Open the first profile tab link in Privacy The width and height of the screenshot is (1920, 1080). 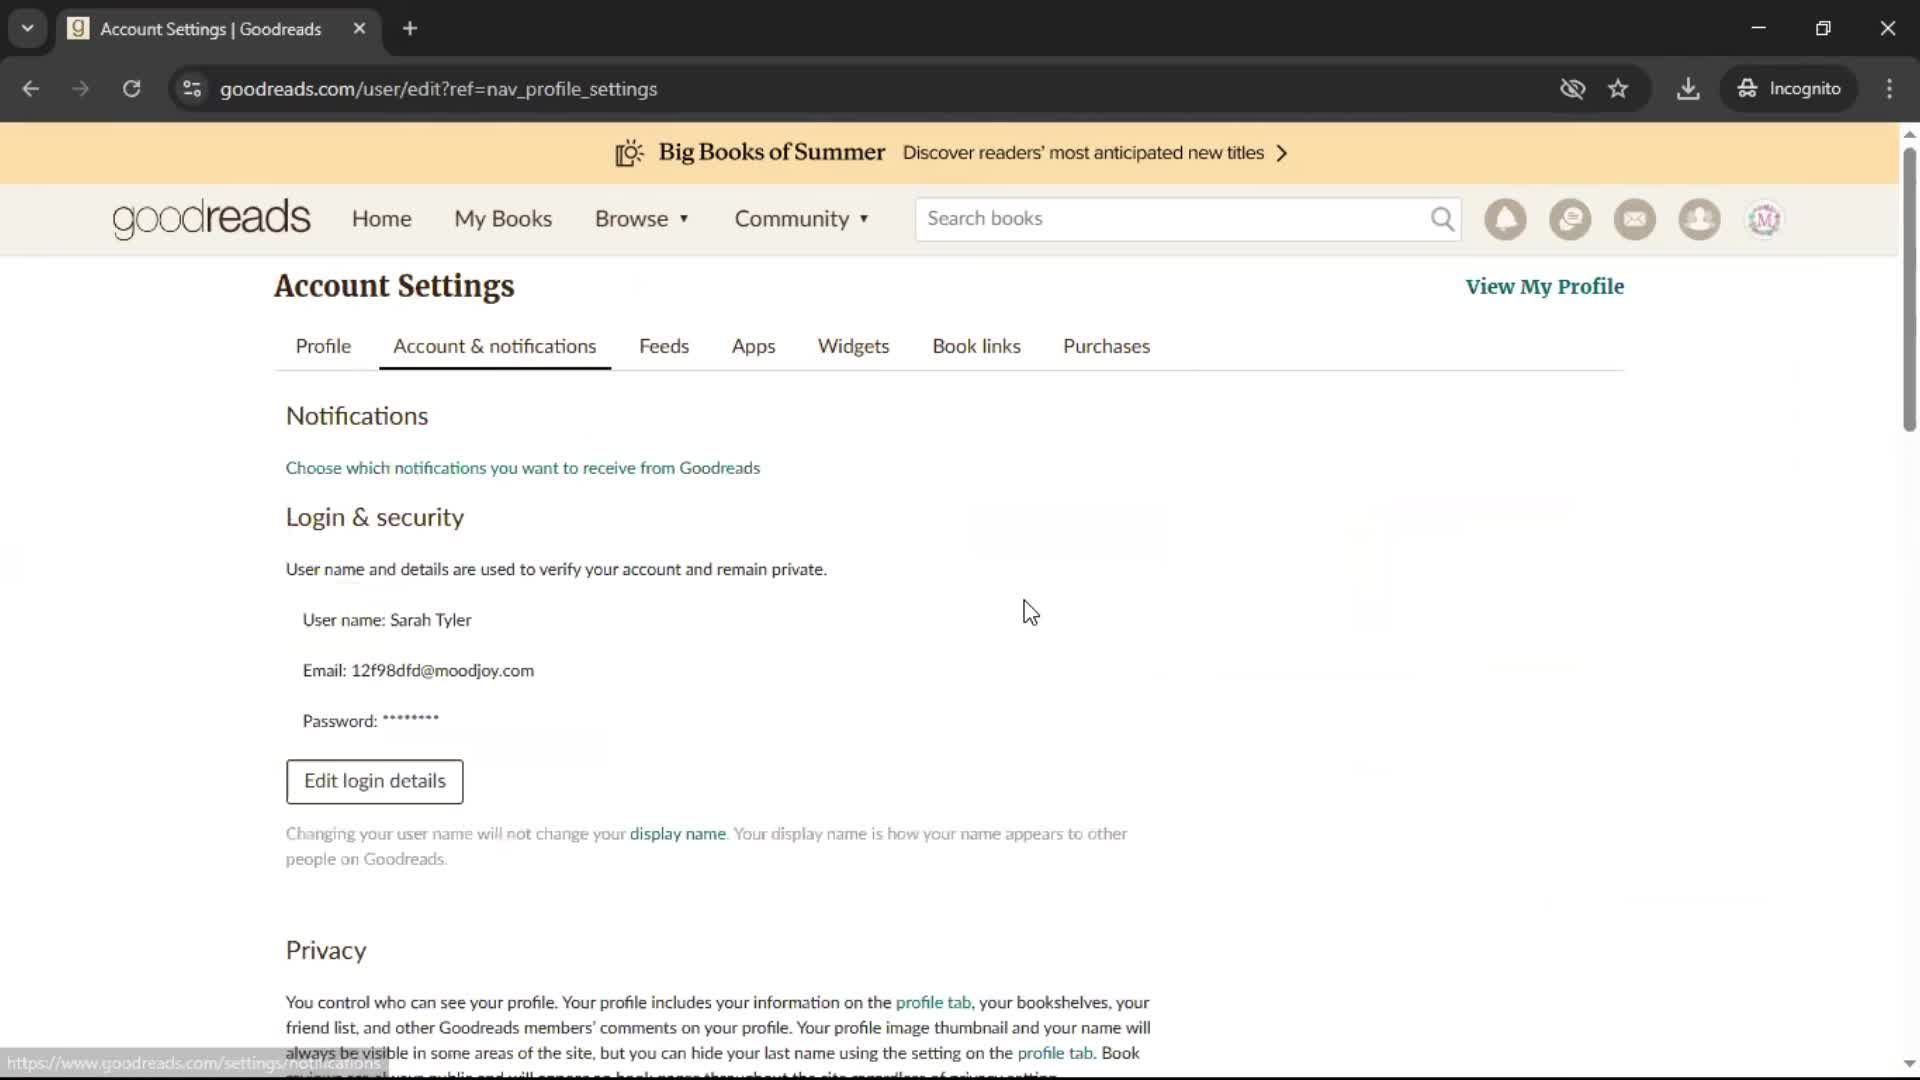tap(932, 1003)
